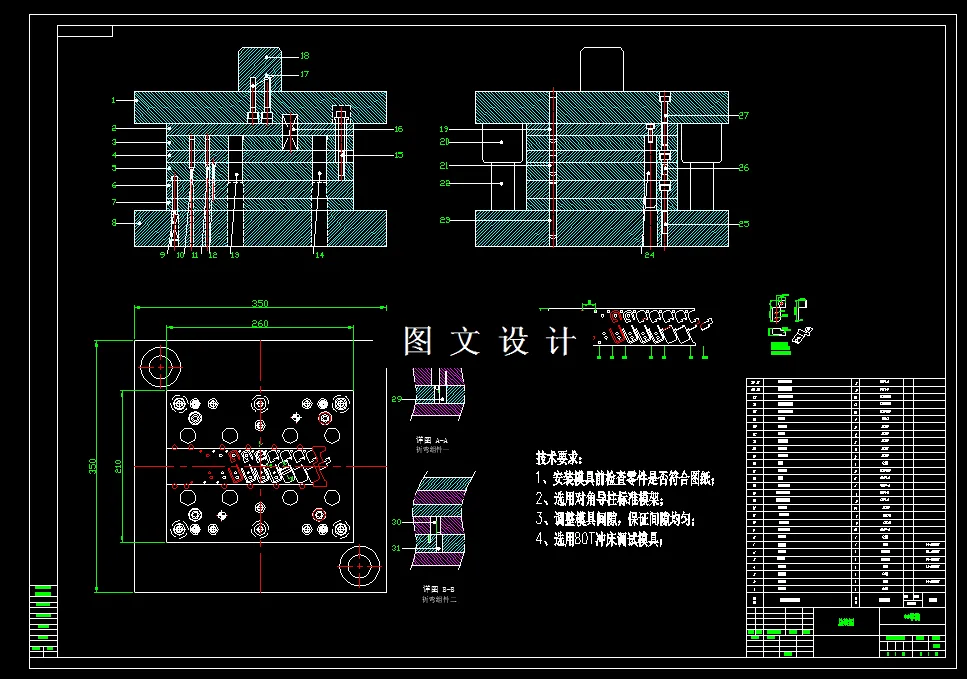Select part callout number 25
The image size is (967, 679).
point(744,224)
